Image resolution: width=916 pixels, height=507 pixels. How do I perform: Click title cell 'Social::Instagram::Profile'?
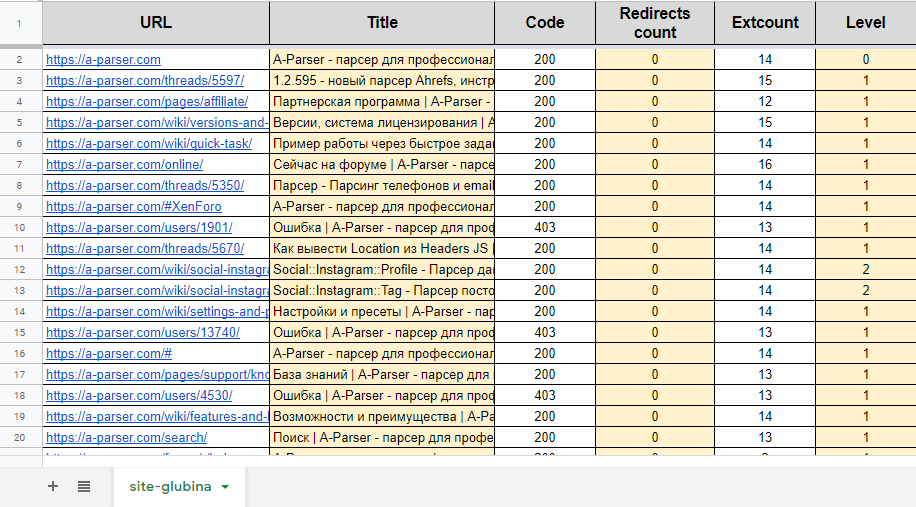tap(382, 270)
